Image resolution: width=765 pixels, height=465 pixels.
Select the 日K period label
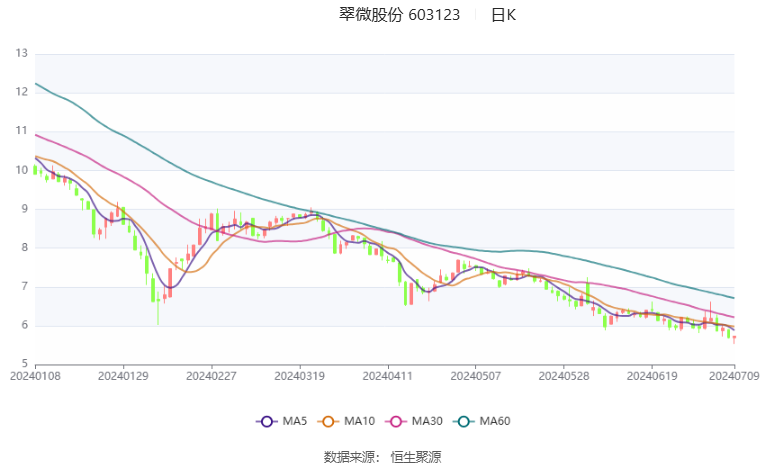[504, 15]
